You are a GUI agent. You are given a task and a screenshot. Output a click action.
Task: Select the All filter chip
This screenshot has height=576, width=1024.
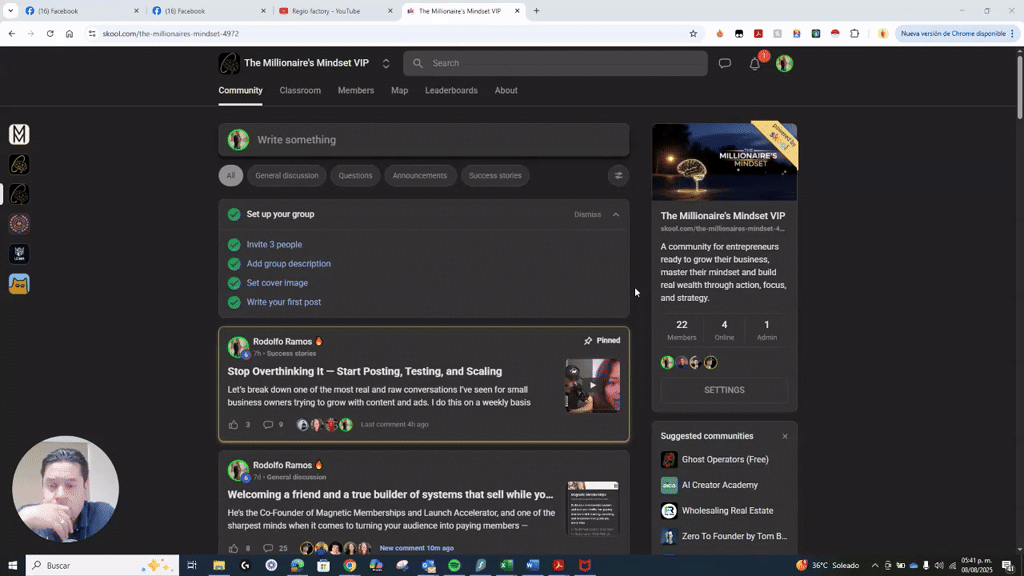[231, 176]
